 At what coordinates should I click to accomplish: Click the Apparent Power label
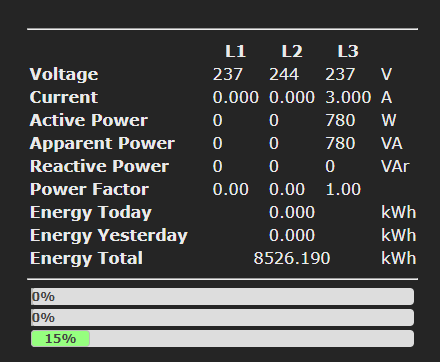(x=102, y=144)
